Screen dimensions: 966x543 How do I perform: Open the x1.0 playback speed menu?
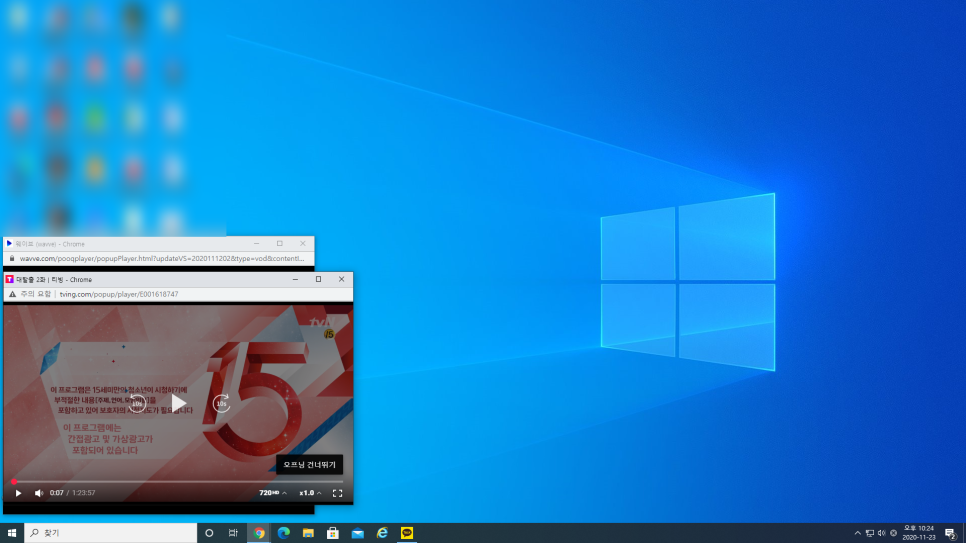coord(310,493)
